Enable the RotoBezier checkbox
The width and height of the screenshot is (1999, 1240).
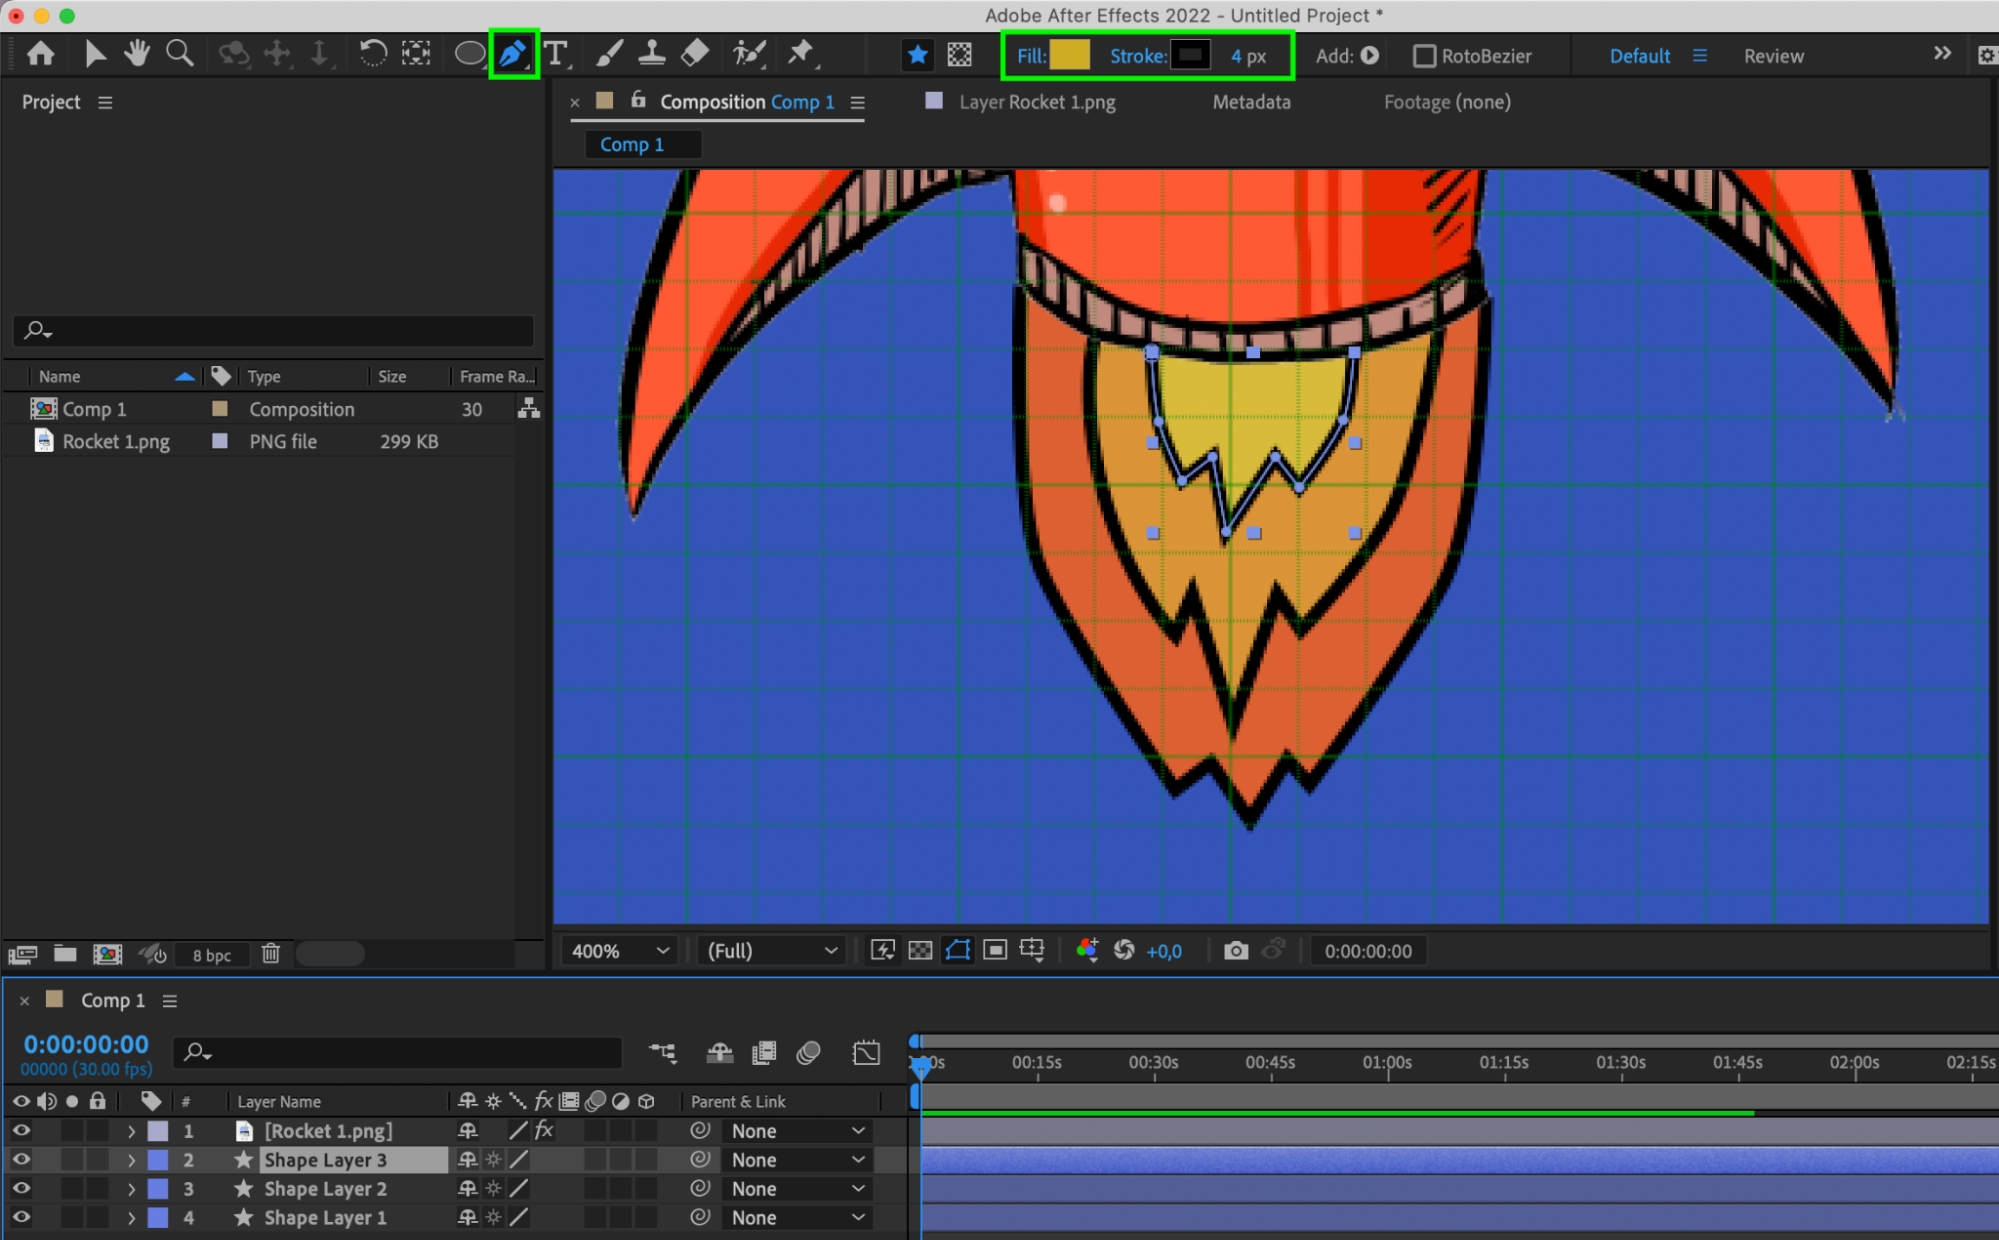(x=1424, y=56)
